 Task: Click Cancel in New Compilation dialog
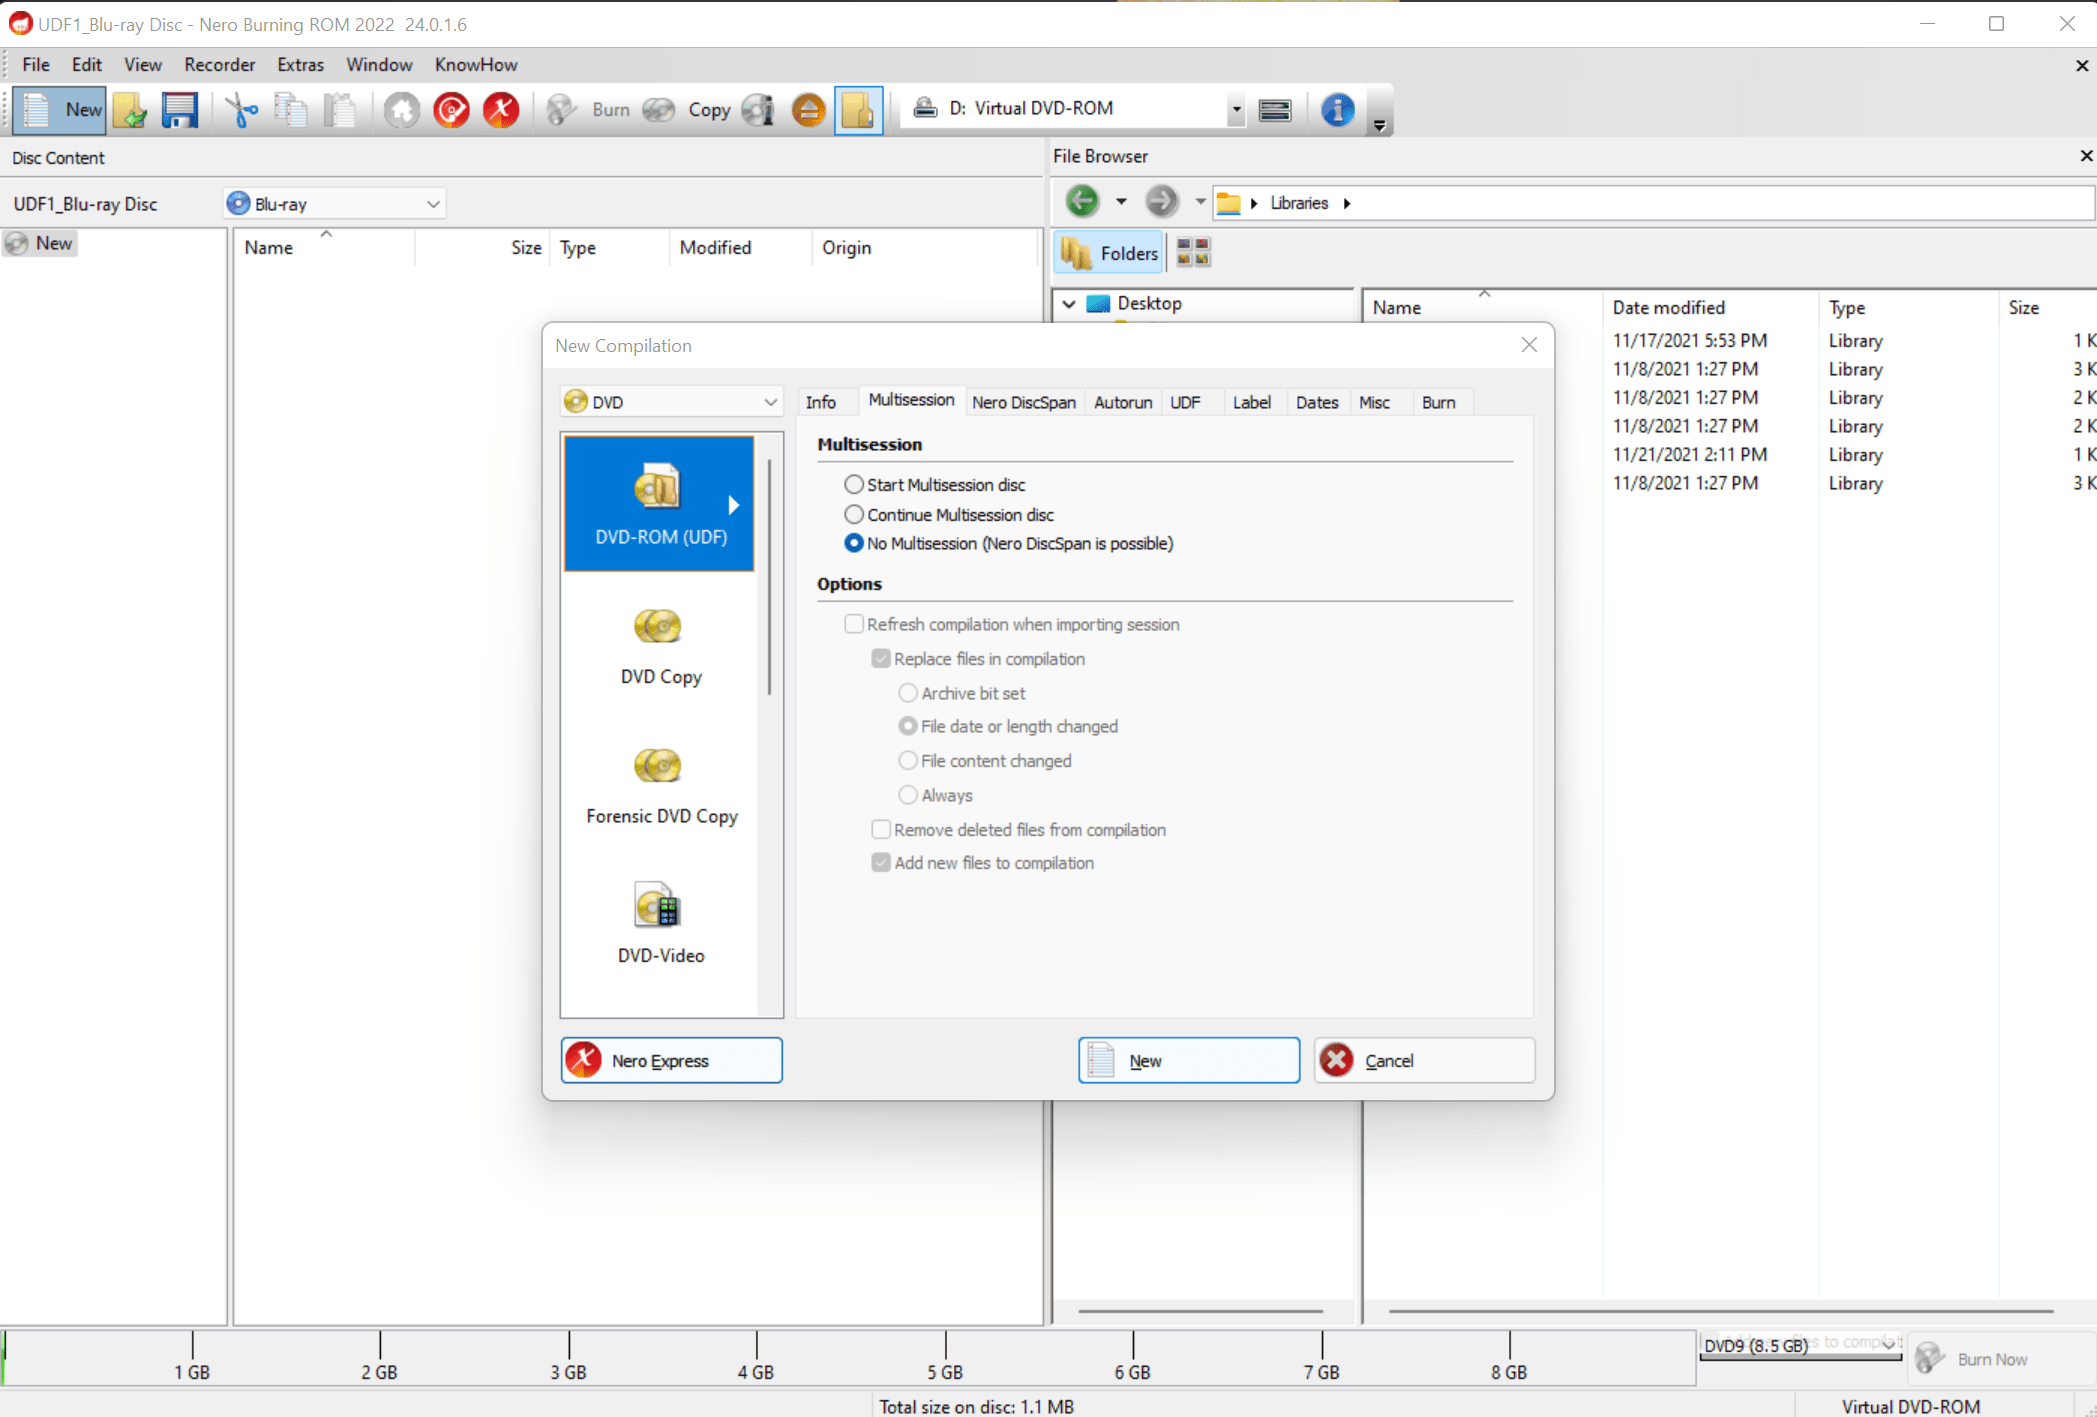1424,1060
